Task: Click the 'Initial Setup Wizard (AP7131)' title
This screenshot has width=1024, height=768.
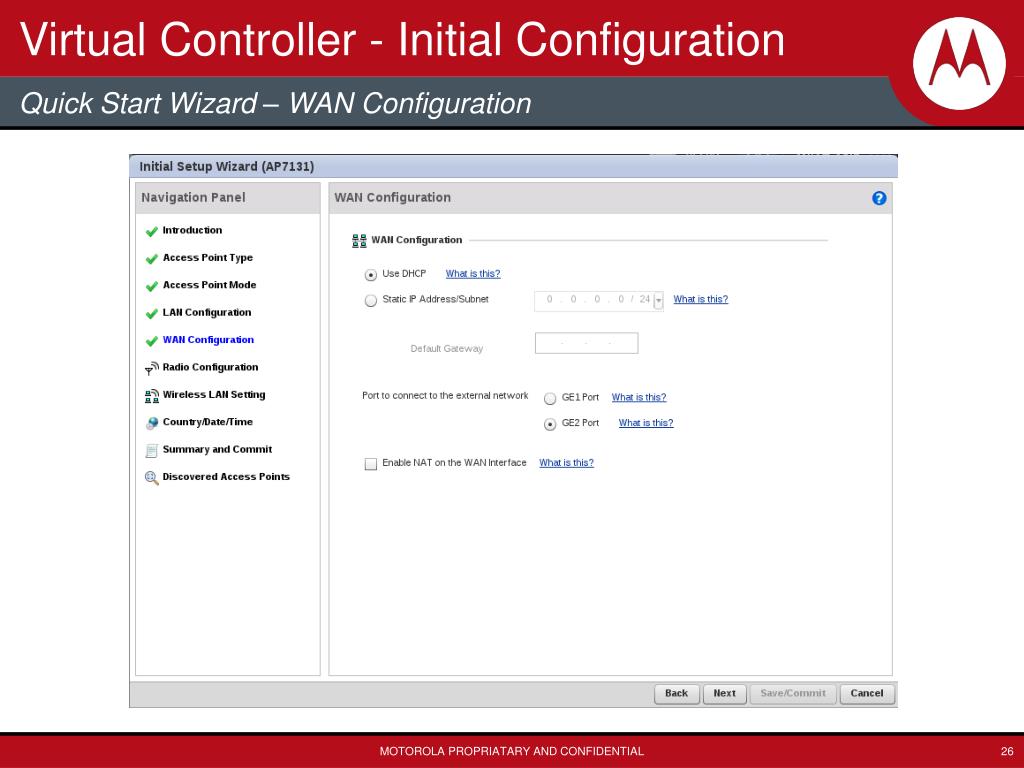Action: point(227,167)
